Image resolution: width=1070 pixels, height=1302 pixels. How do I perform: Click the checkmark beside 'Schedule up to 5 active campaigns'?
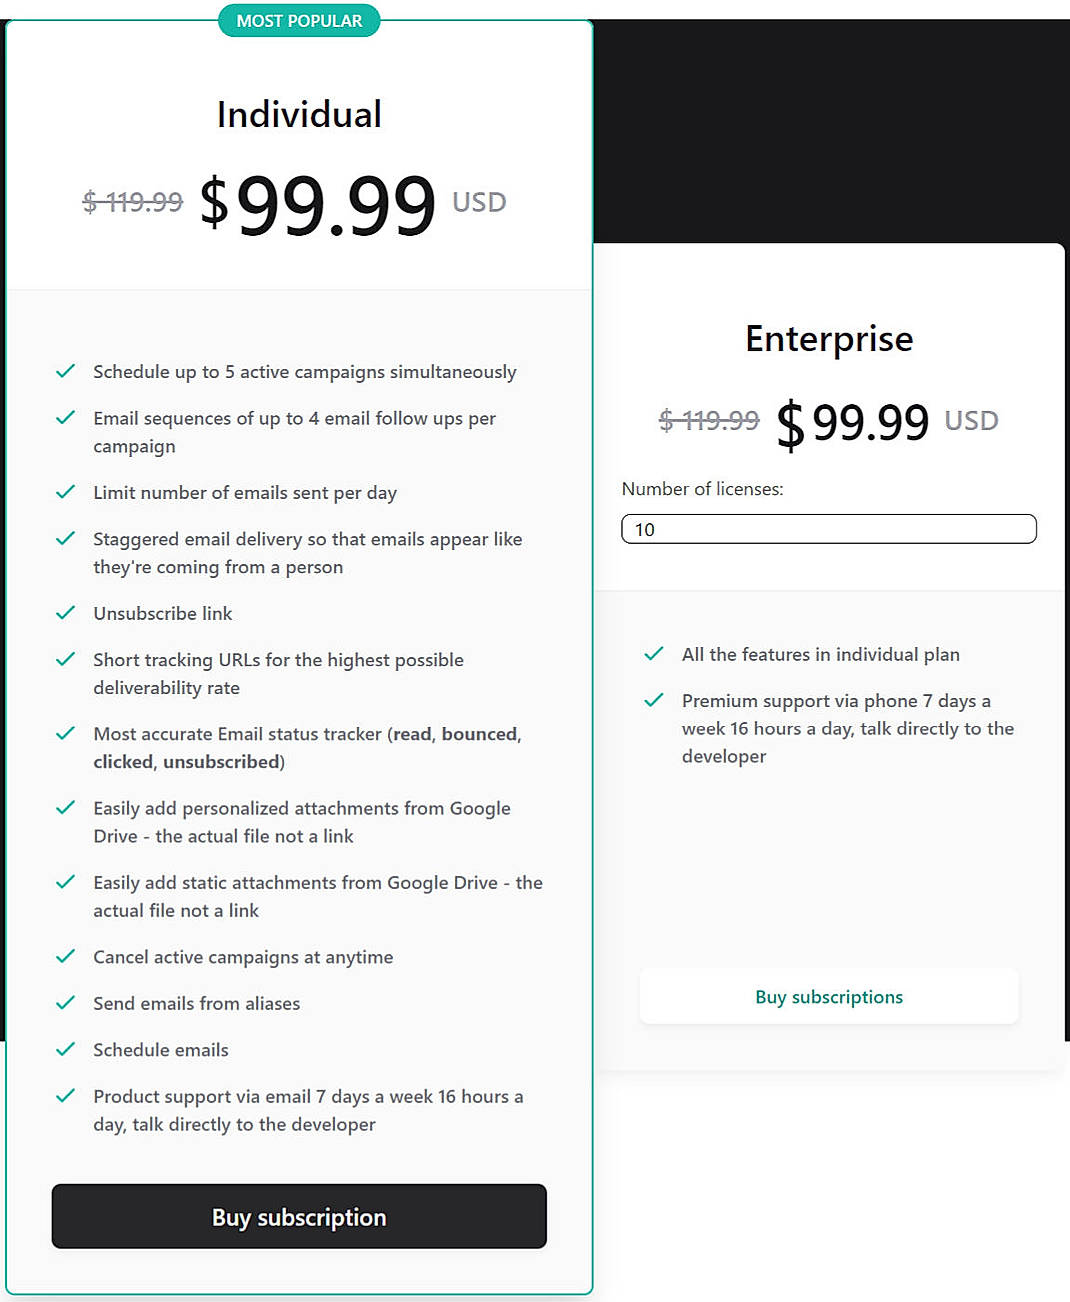[x=65, y=371]
